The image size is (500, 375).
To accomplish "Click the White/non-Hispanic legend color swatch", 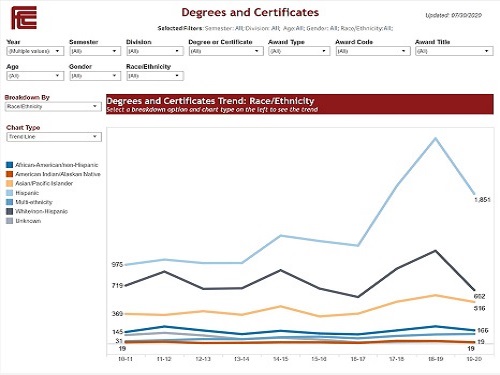I will tap(9, 211).
